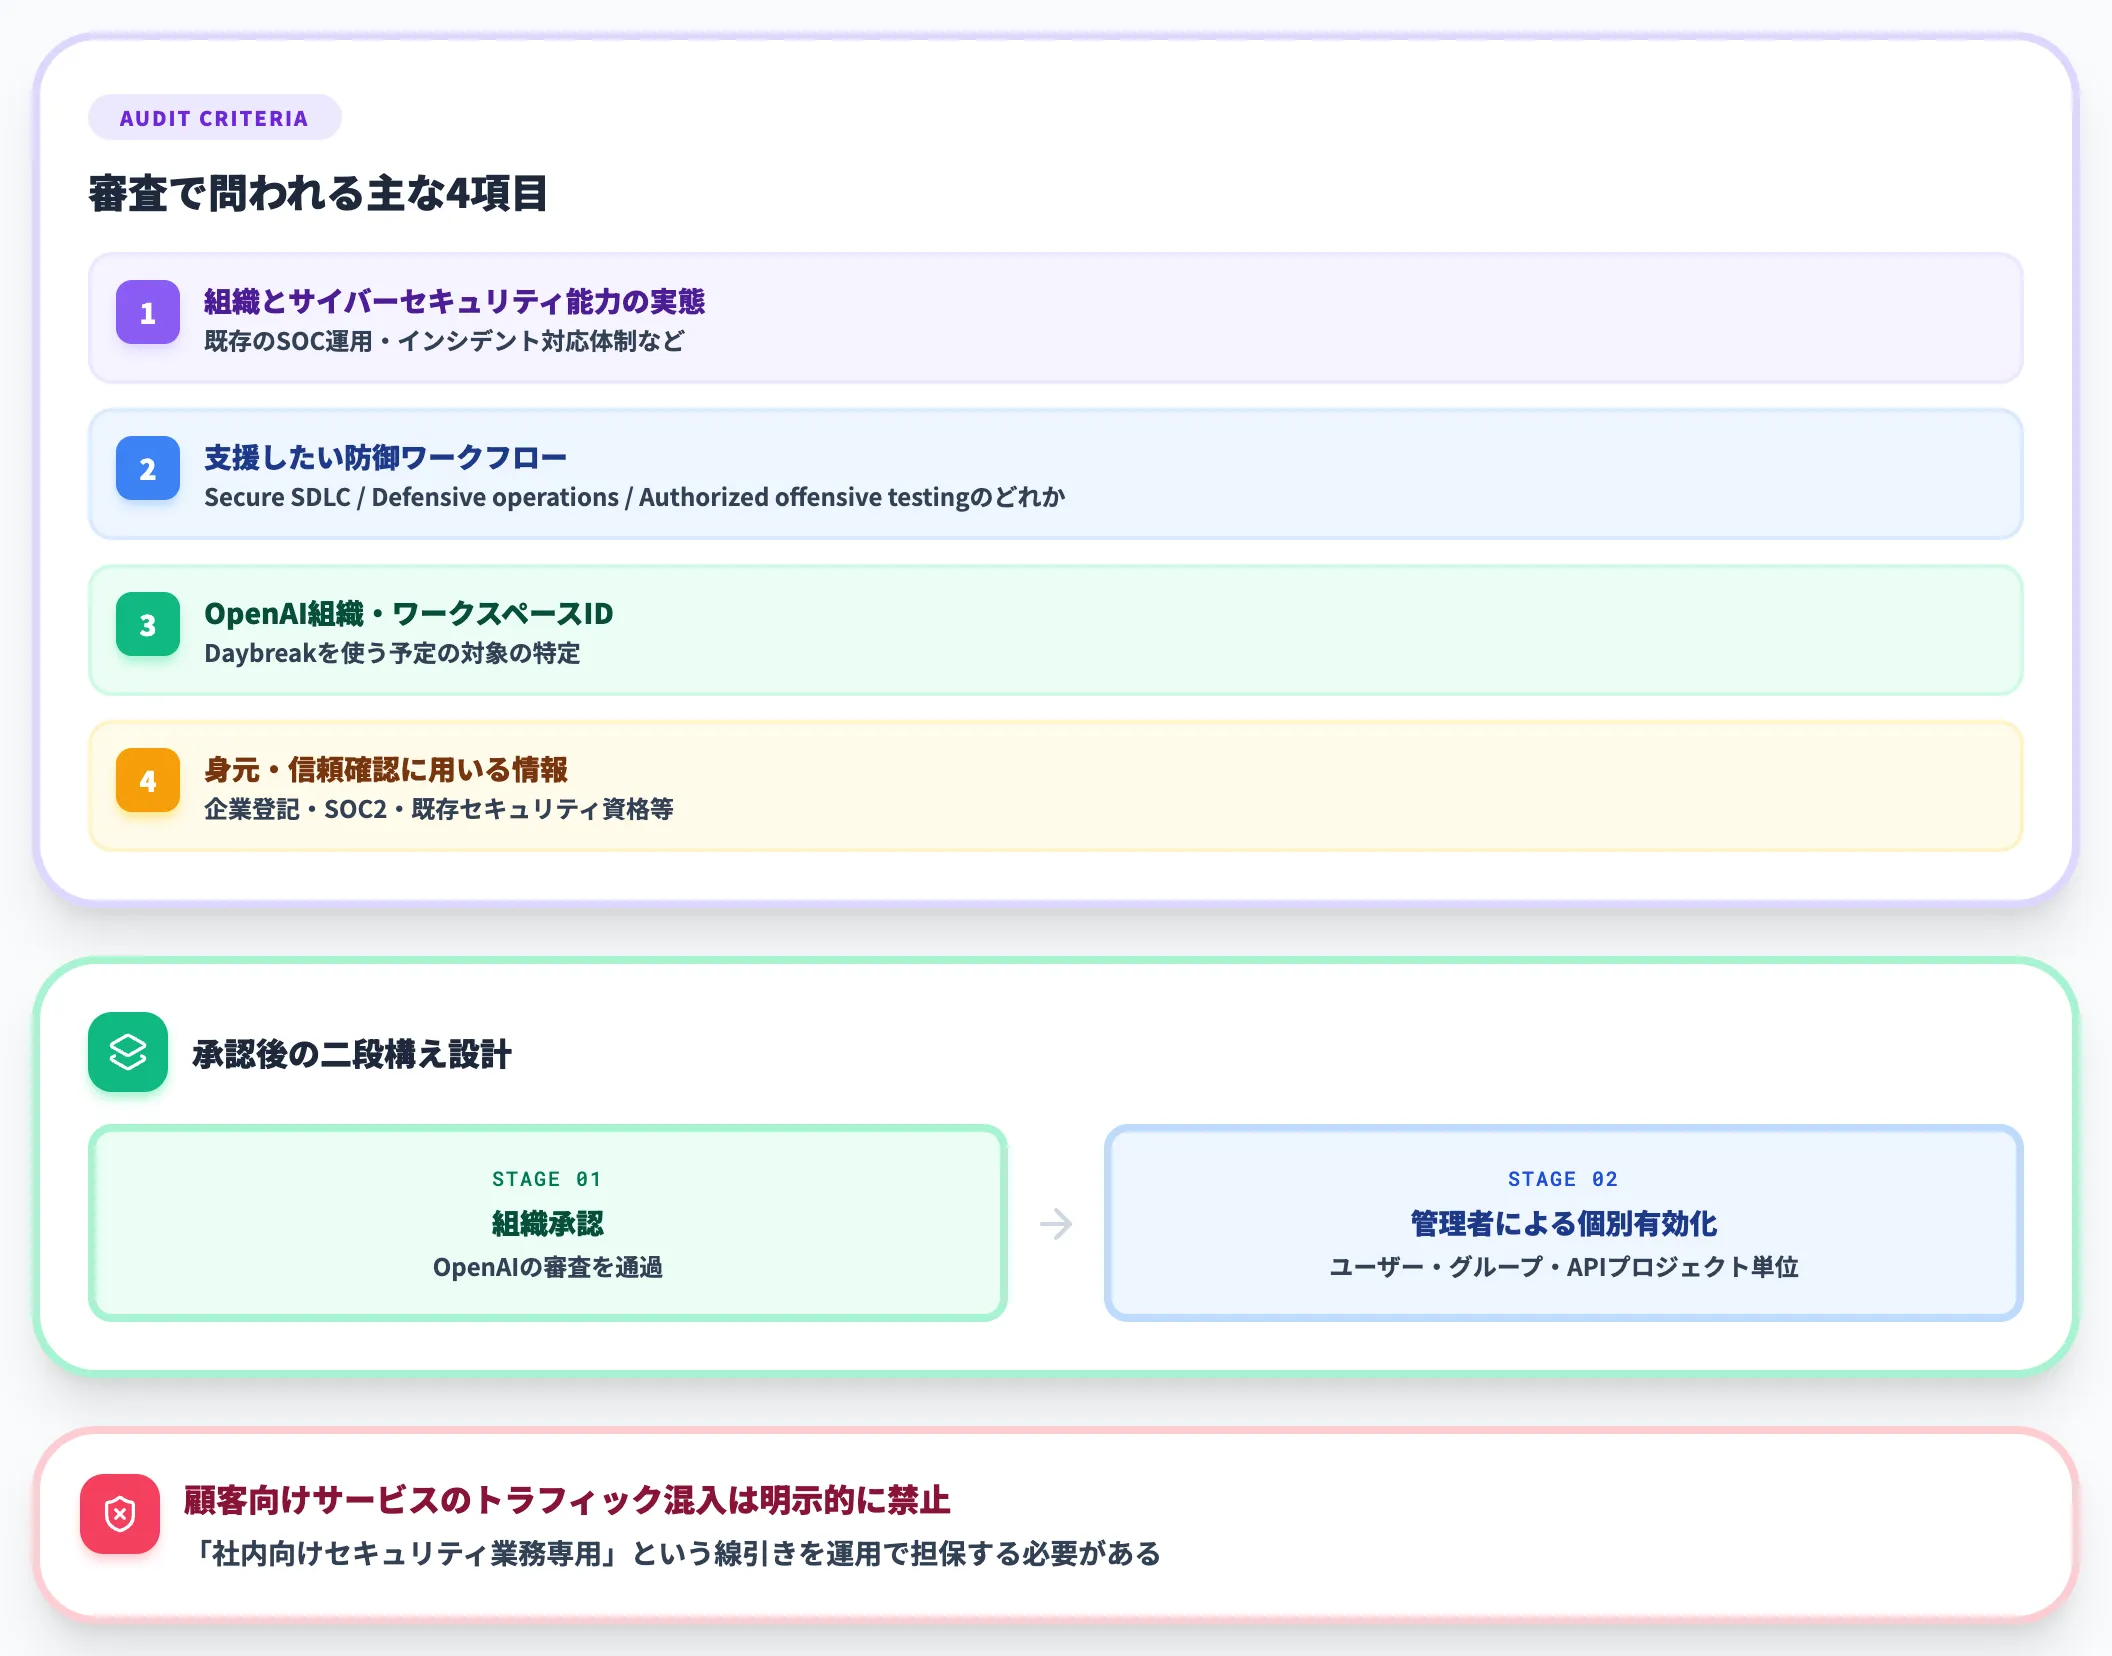Click text 既存のSOC運用・インシデント対応体制など
This screenshot has width=2112, height=1656.
click(x=444, y=341)
